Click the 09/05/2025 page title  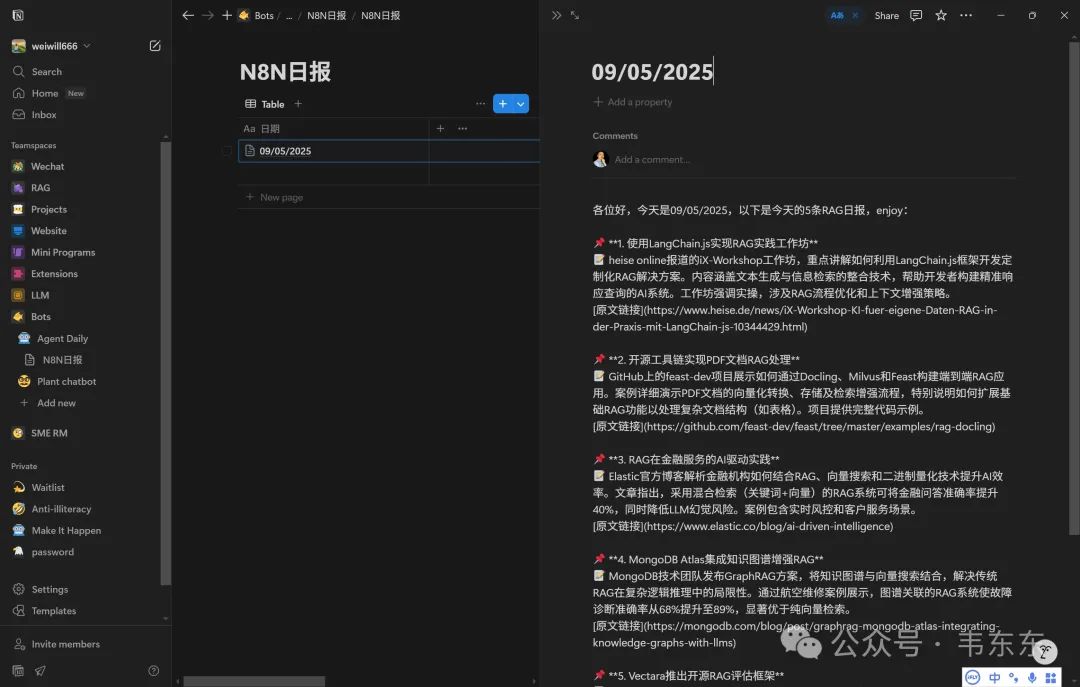tap(652, 72)
